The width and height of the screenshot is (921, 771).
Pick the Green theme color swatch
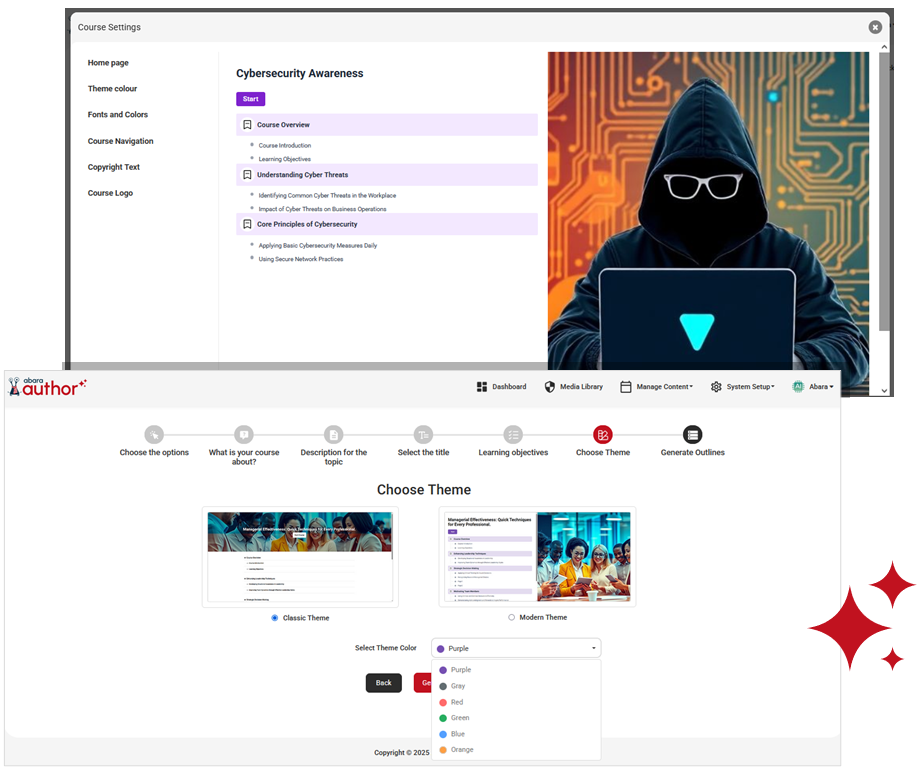pyautogui.click(x=456, y=718)
